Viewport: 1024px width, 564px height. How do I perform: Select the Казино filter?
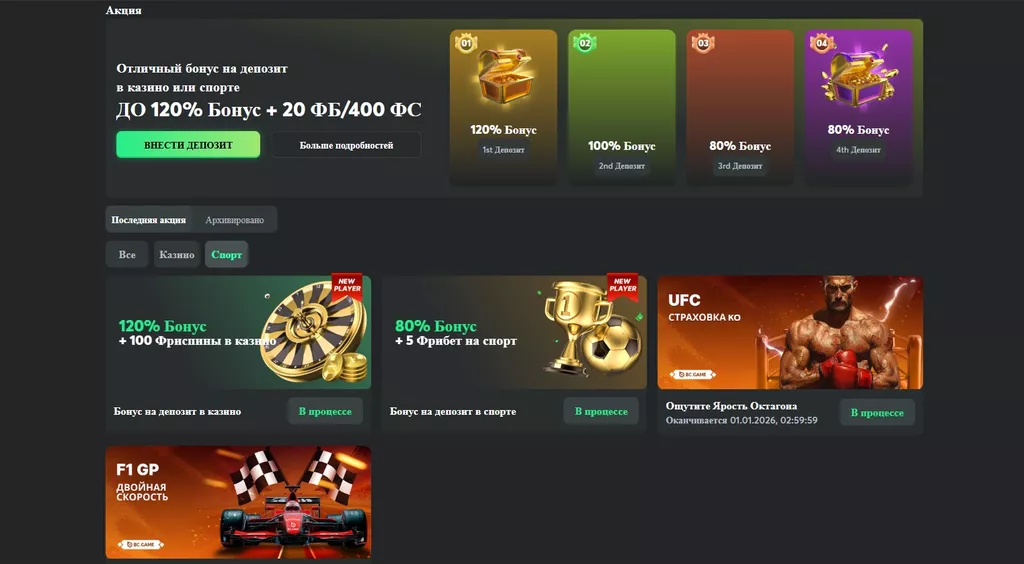coord(177,255)
